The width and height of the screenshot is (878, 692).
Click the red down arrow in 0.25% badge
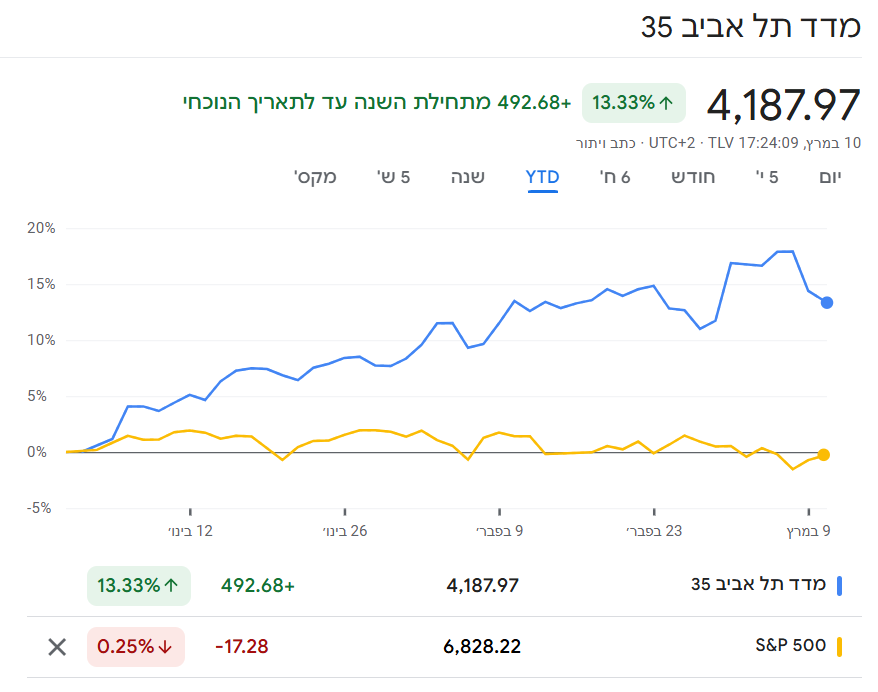coord(165,647)
